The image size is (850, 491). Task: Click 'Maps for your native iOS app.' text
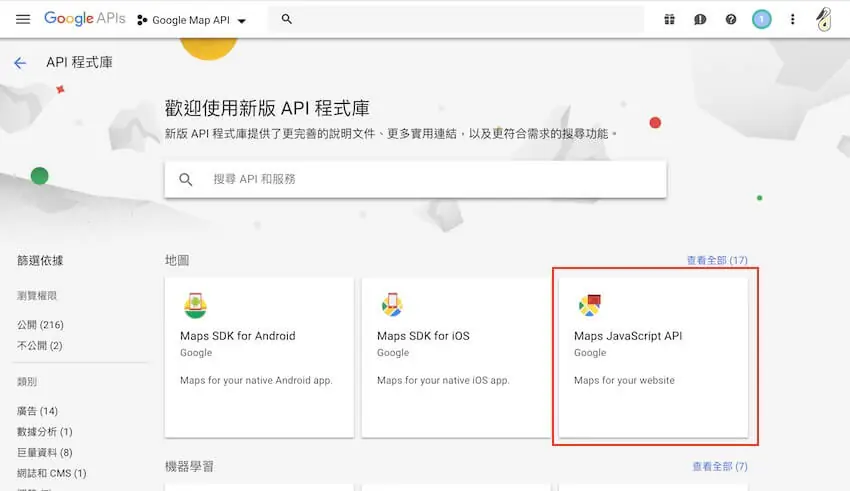point(443,380)
